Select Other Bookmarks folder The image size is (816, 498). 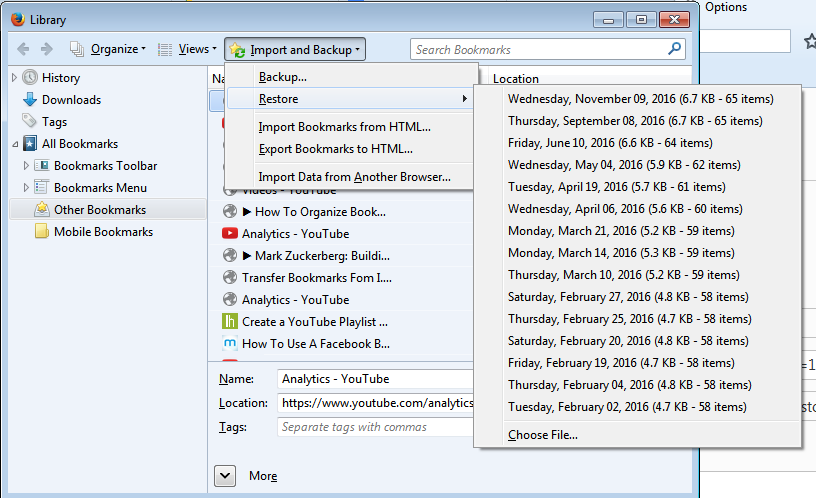108,210
